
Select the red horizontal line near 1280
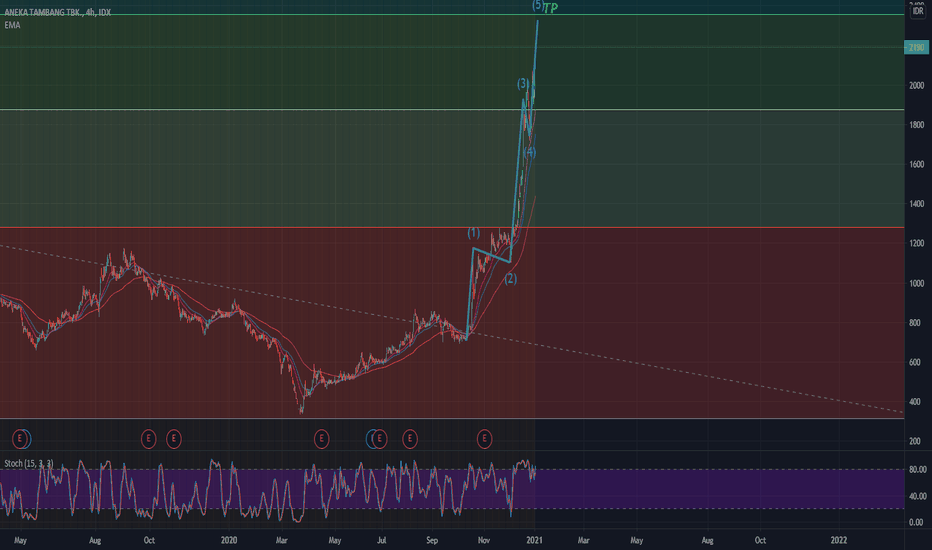point(452,227)
